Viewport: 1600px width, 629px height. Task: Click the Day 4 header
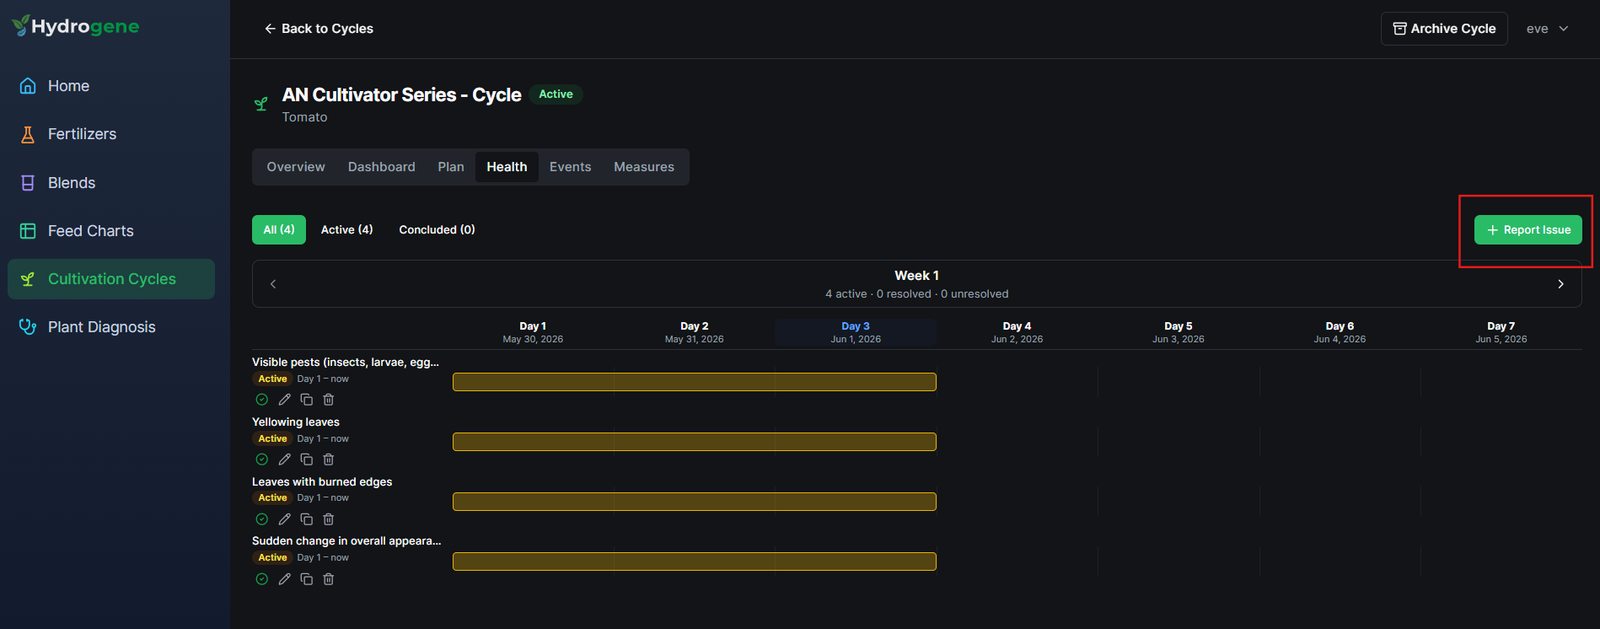[1017, 332]
